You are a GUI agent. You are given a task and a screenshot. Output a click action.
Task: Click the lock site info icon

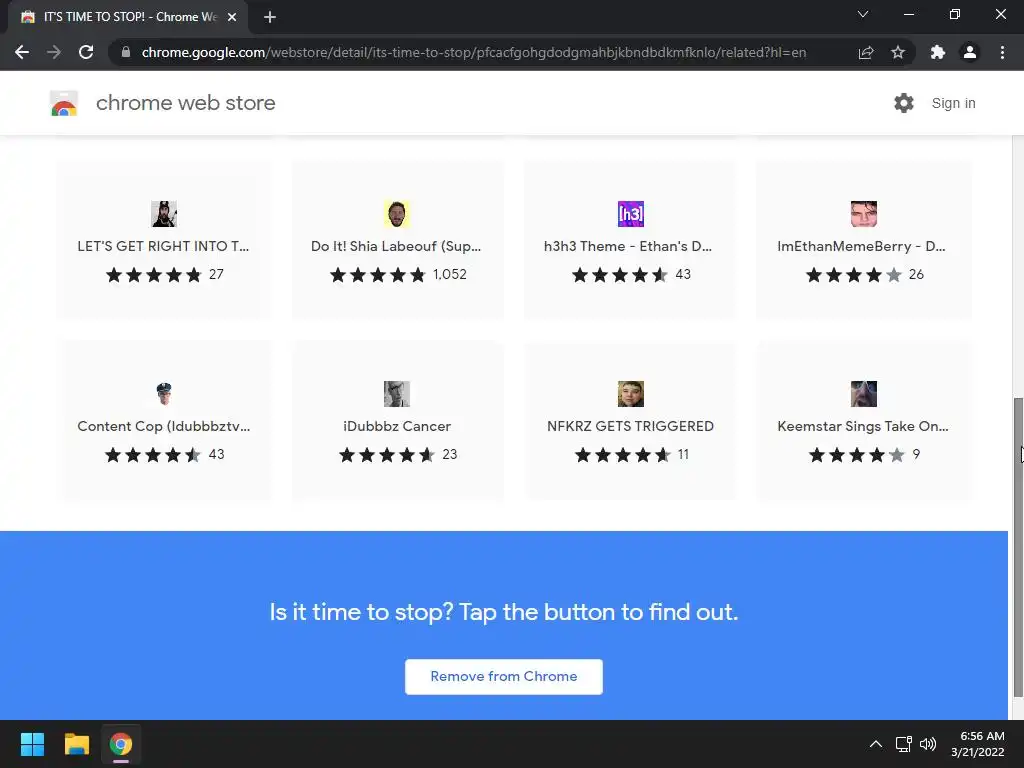[x=125, y=52]
